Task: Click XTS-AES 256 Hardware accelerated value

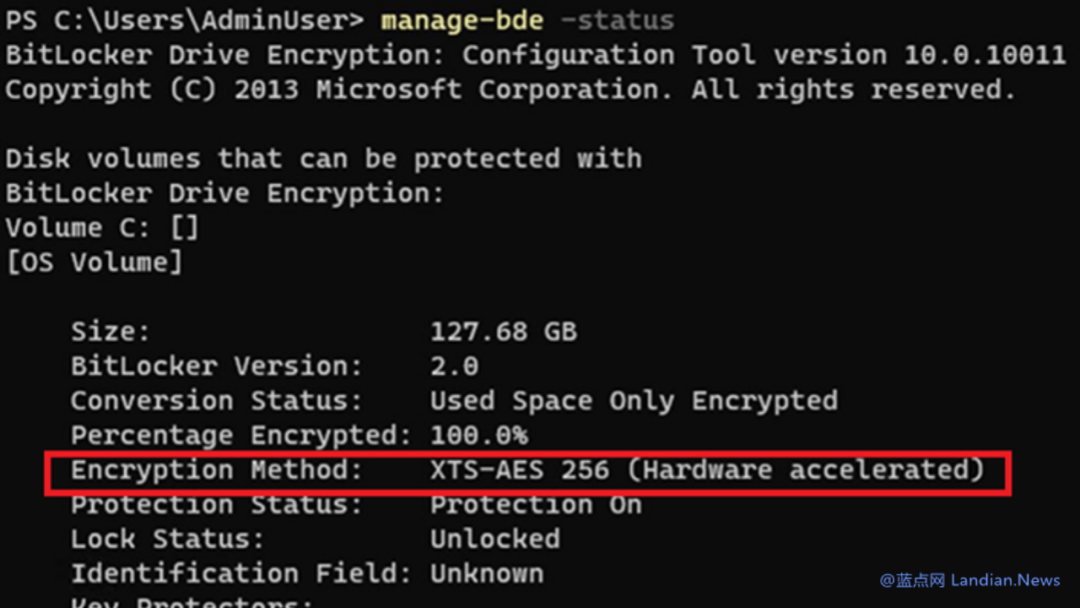Action: click(x=707, y=470)
